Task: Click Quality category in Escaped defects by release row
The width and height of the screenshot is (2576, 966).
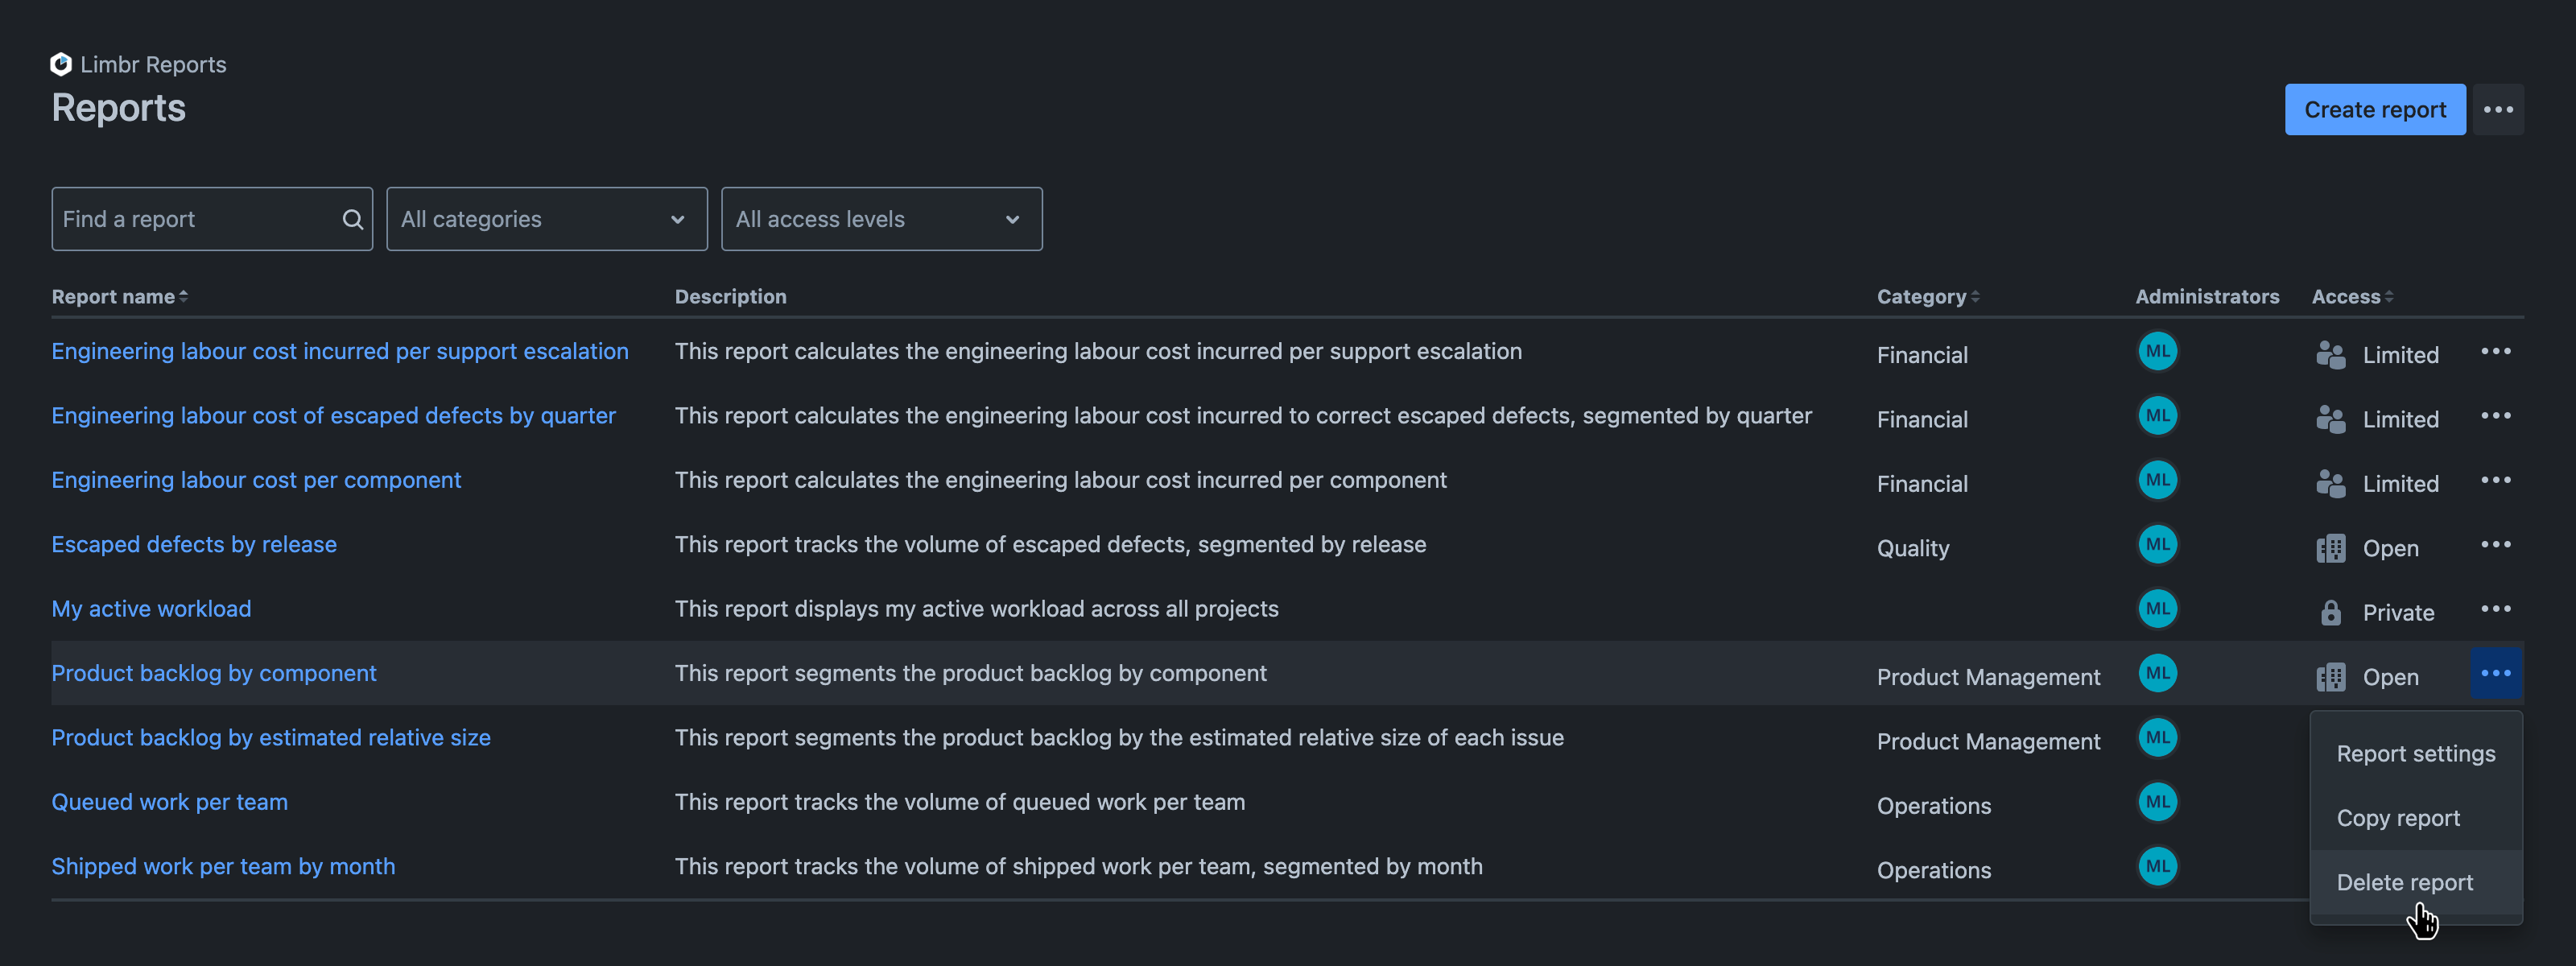Action: [x=1912, y=548]
